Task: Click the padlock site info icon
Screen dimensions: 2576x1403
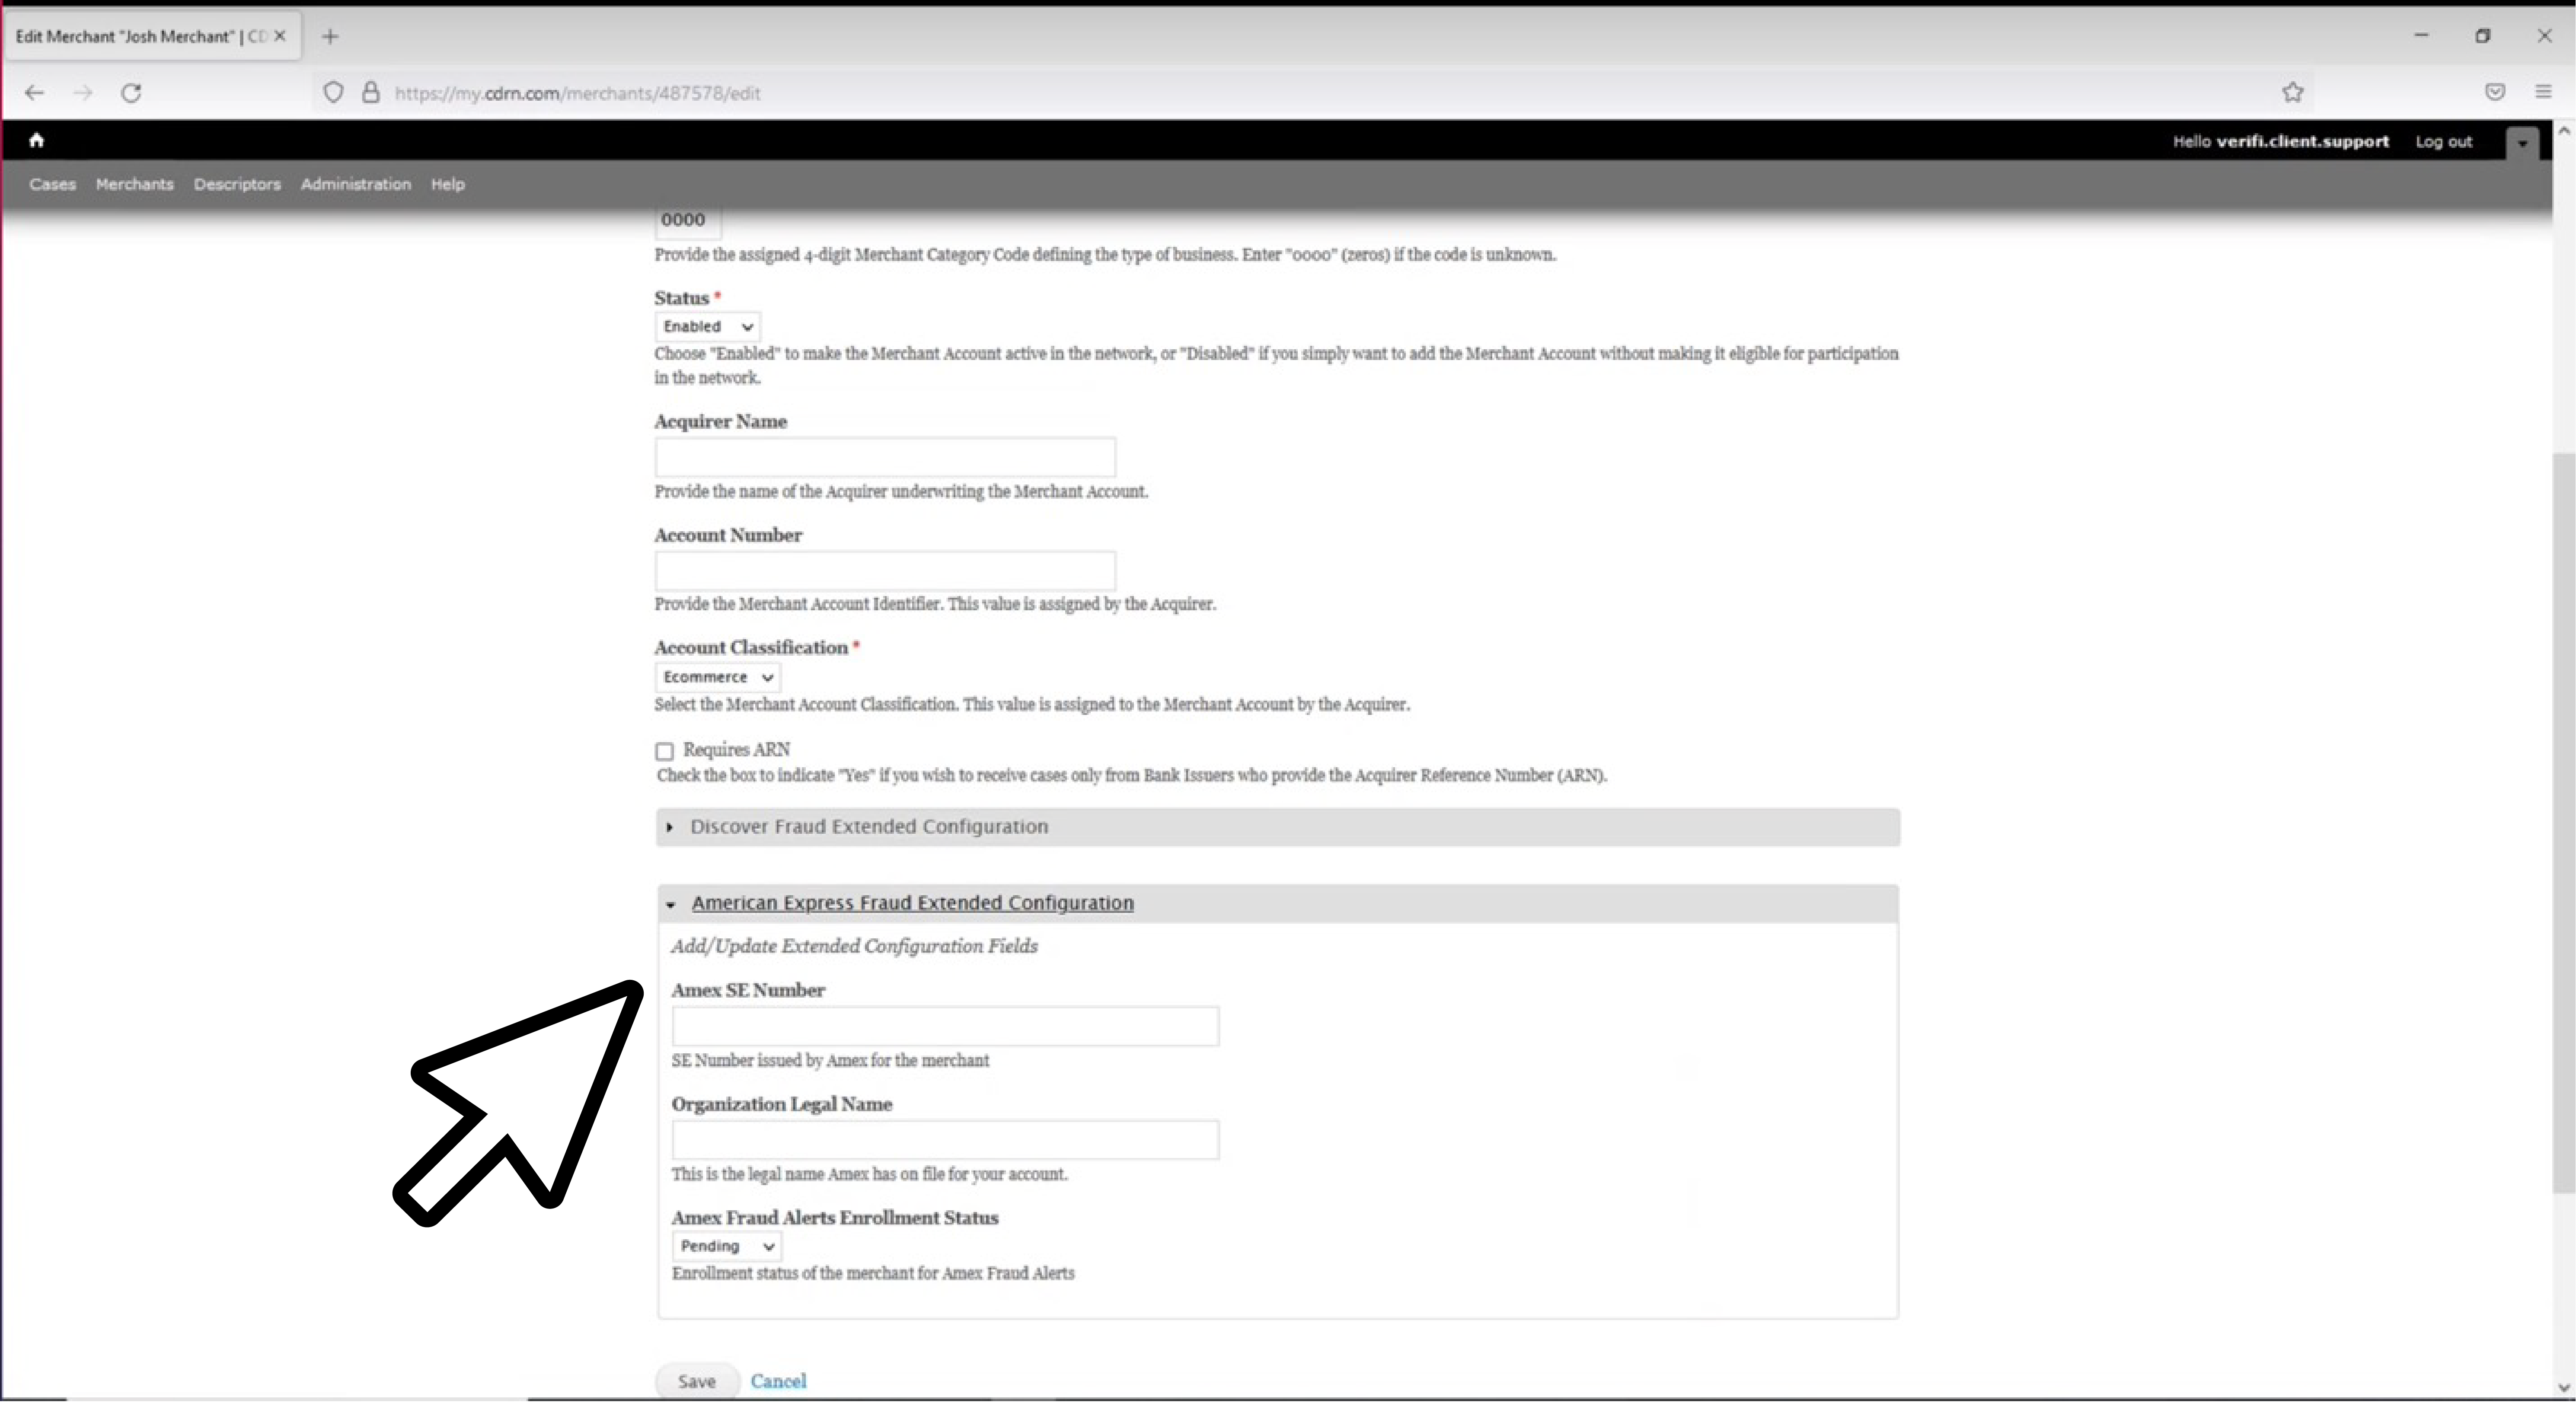Action: [x=371, y=93]
